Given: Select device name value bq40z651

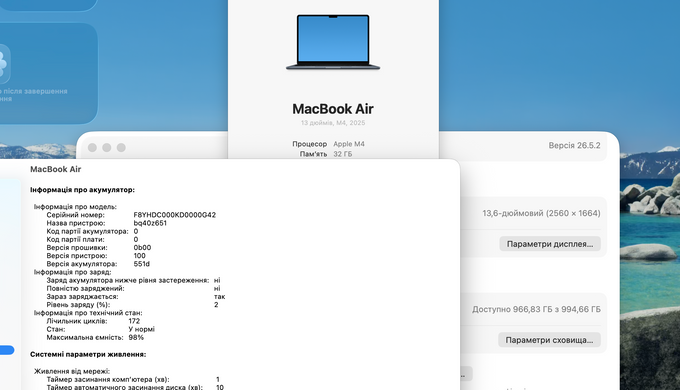Looking at the screenshot, I should tap(150, 223).
